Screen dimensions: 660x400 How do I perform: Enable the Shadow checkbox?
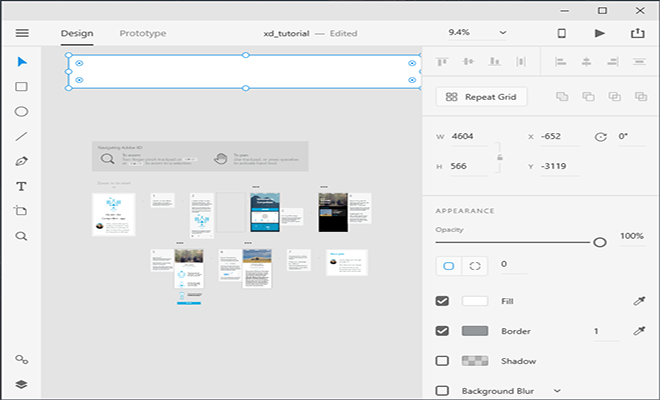442,361
